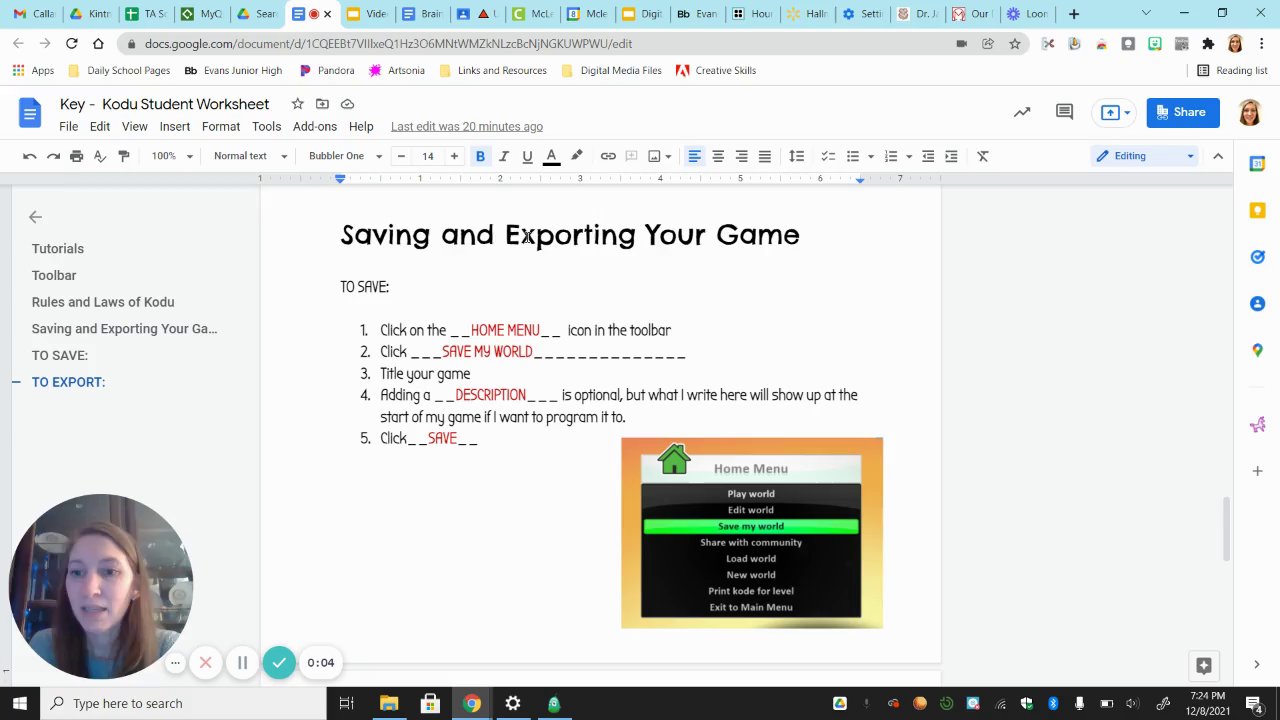Open the File menu
The height and width of the screenshot is (720, 1280).
coord(68,127)
